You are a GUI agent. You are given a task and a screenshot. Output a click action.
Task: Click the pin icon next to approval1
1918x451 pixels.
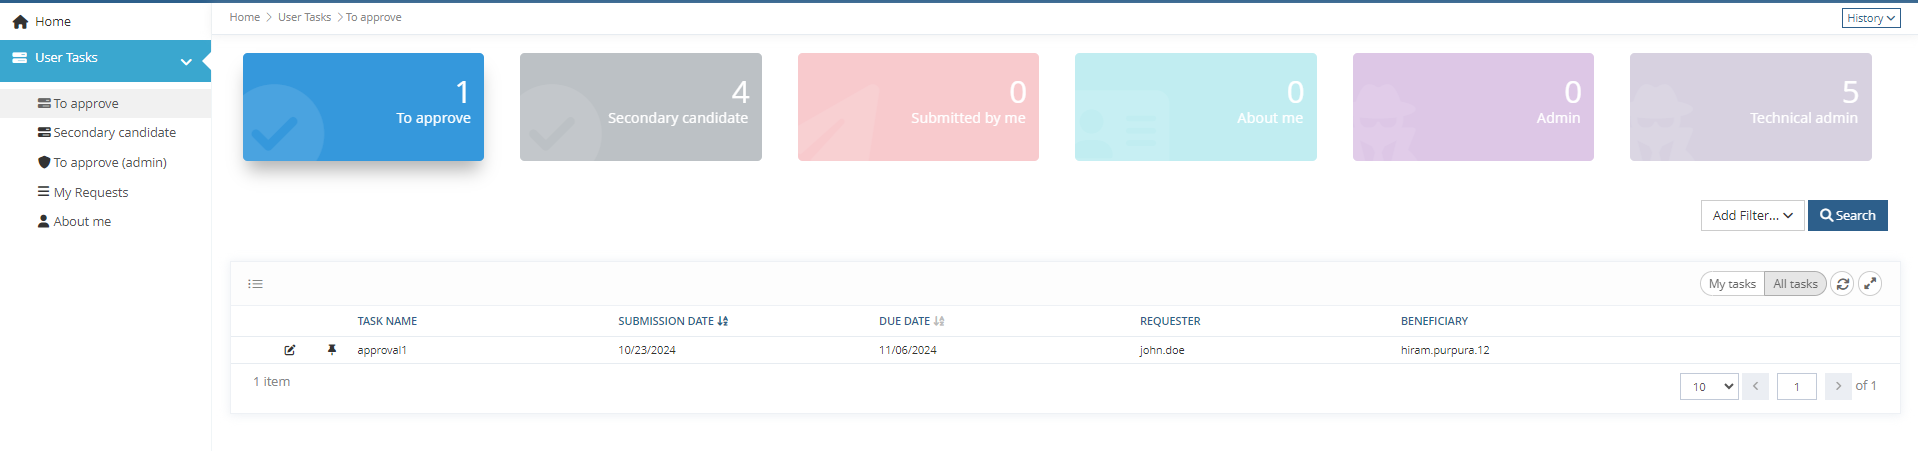click(332, 350)
